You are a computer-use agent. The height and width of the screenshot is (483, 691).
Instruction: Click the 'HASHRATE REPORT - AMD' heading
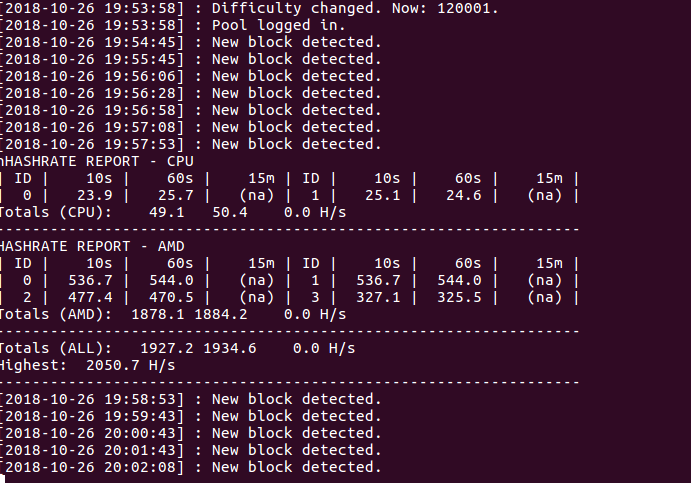[93, 246]
